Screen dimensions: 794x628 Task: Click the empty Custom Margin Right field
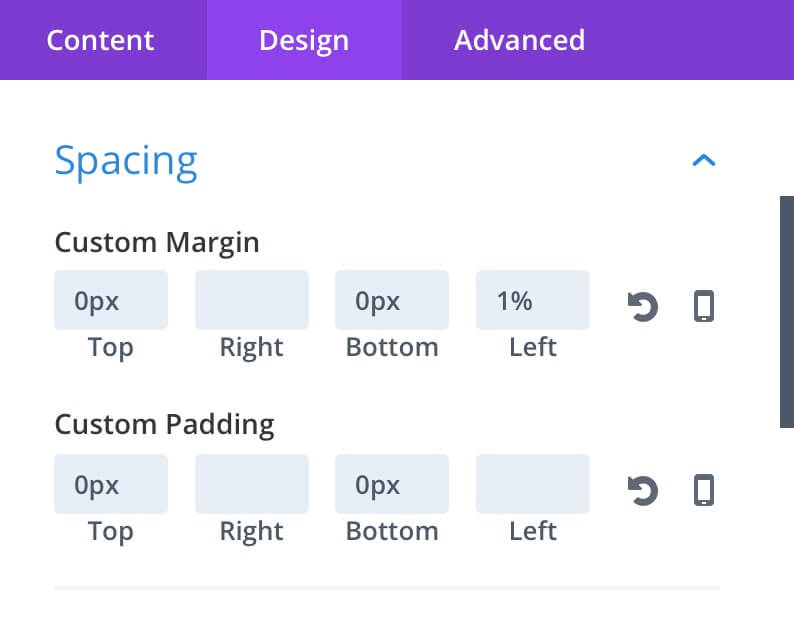click(252, 300)
